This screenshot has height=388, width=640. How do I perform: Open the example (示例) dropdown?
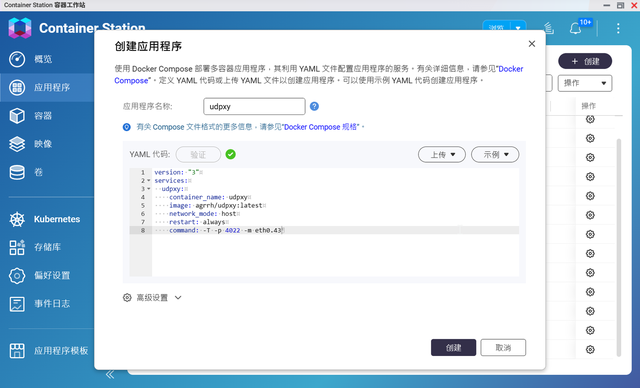(495, 155)
